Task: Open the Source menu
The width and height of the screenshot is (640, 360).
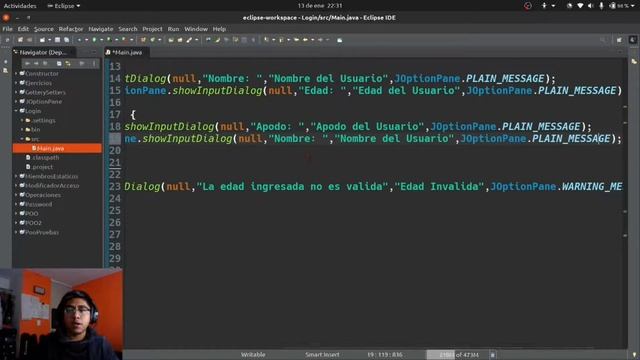Action: point(44,29)
